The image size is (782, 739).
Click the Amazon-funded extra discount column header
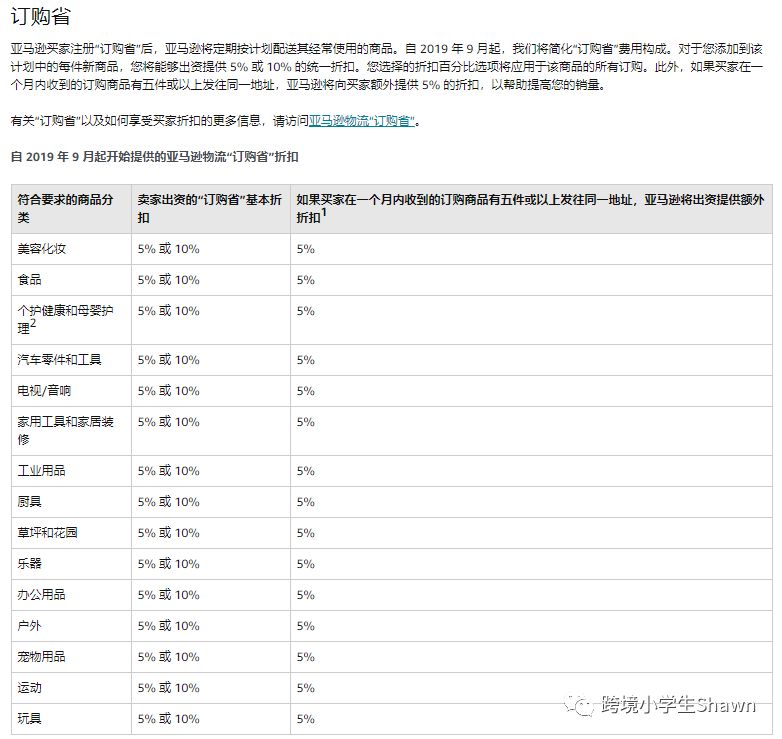point(531,208)
